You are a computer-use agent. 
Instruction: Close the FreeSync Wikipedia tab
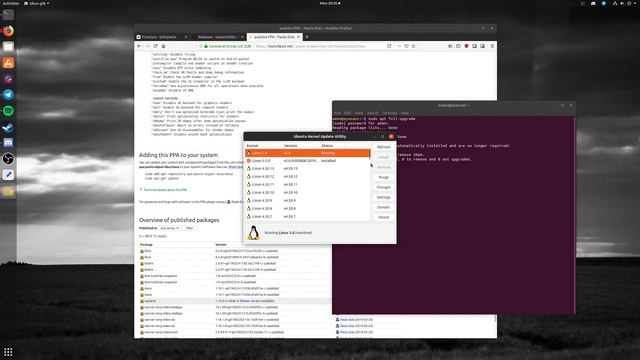click(x=186, y=37)
